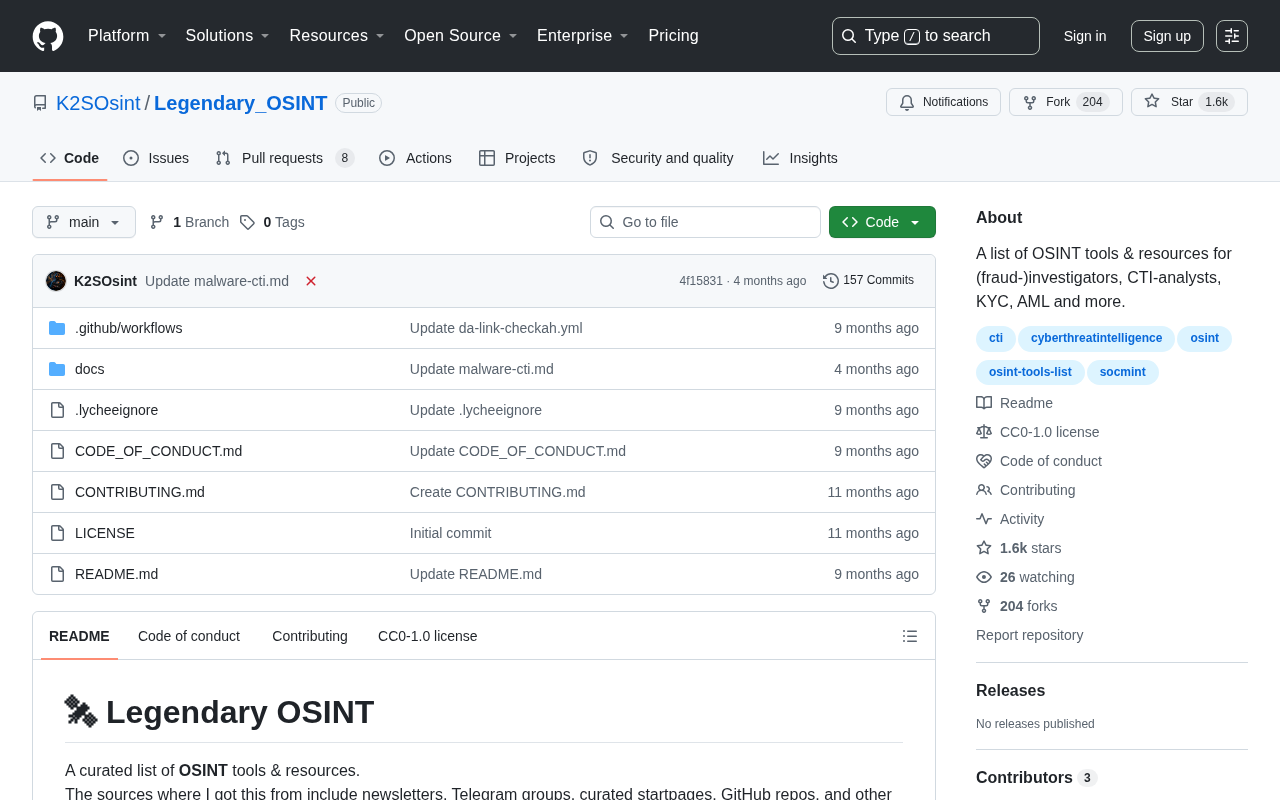The height and width of the screenshot is (800, 1280).
Task: Go to the GitHub homepage logo
Action: [x=48, y=36]
